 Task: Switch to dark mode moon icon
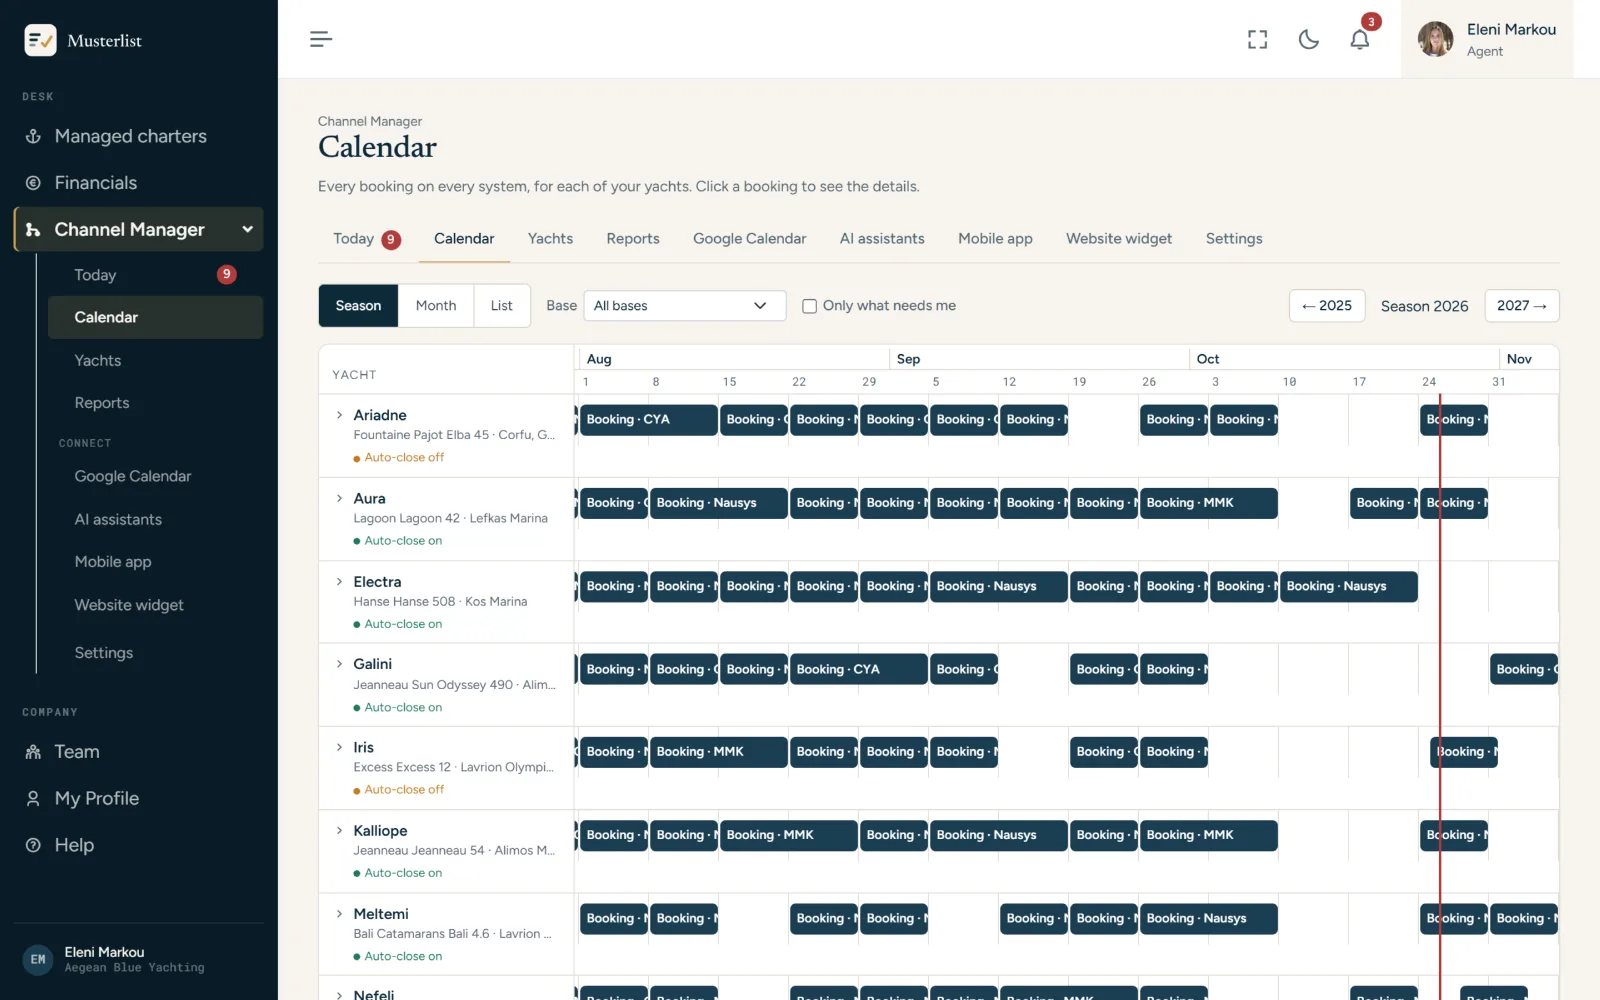(1308, 39)
